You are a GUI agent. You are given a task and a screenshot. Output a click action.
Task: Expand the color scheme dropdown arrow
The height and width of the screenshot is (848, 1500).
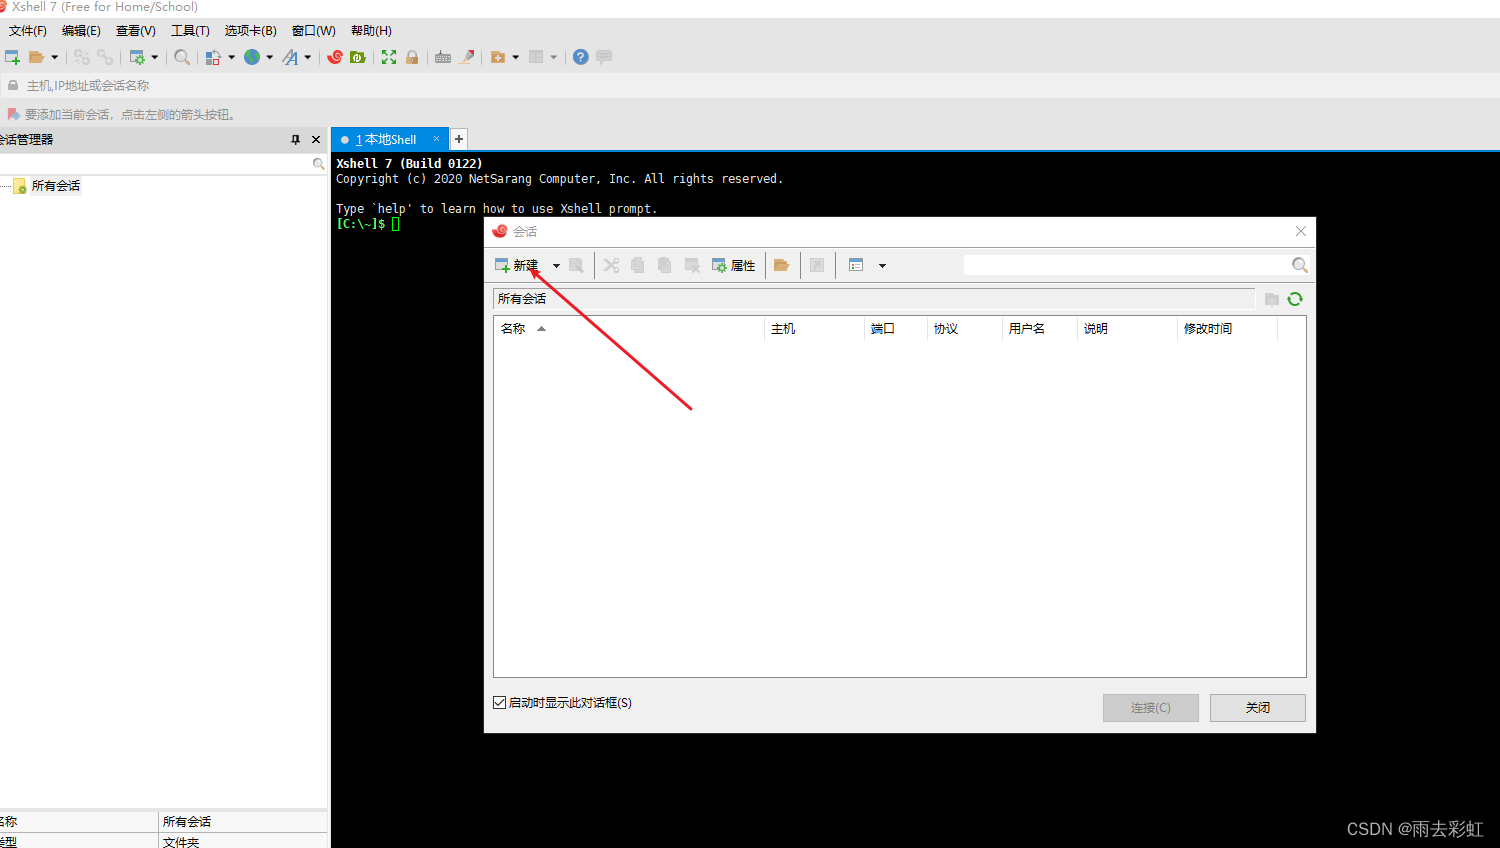tap(231, 57)
